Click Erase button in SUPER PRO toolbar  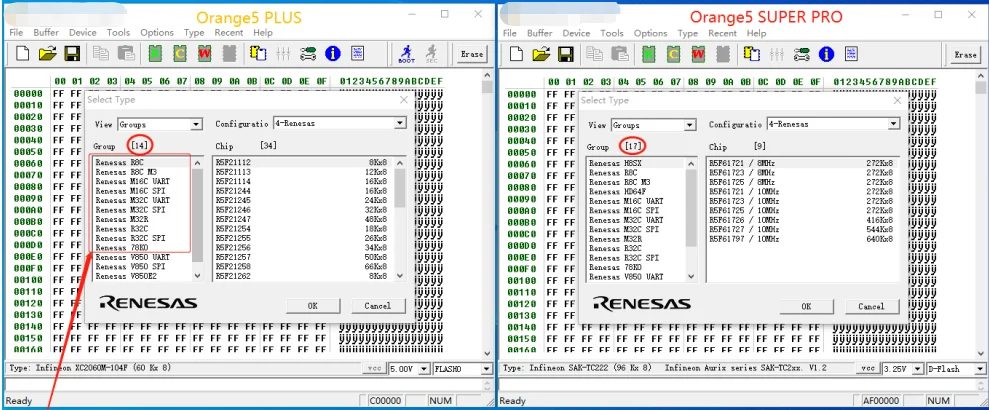click(965, 55)
